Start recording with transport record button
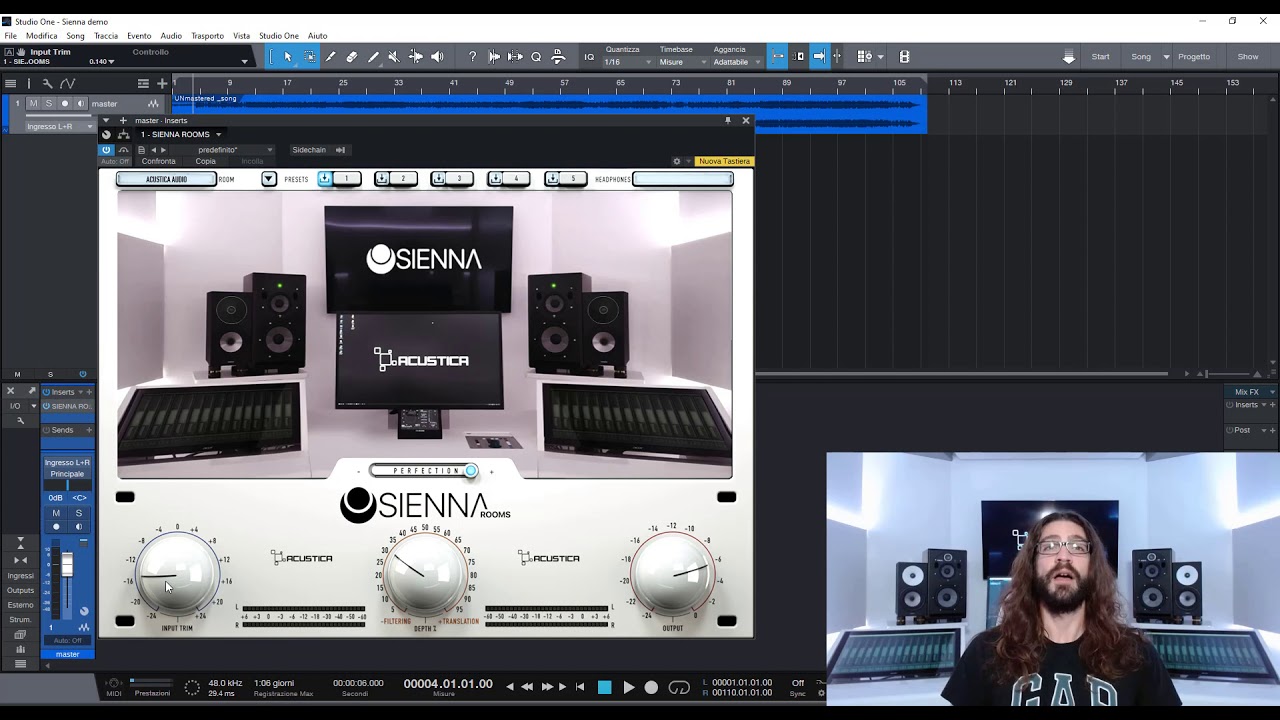 [x=651, y=687]
